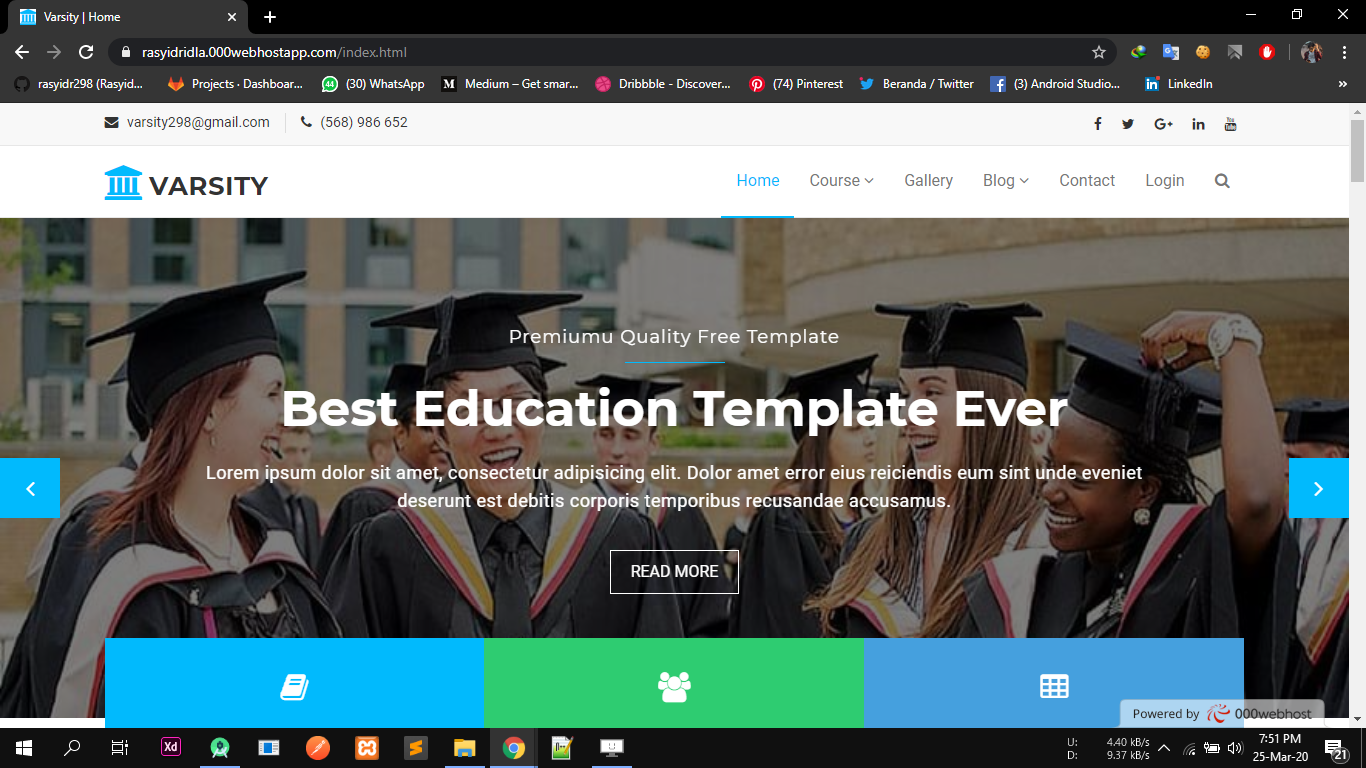Select the Google Plus social icon
Image resolution: width=1366 pixels, height=768 pixels.
[x=1163, y=123]
